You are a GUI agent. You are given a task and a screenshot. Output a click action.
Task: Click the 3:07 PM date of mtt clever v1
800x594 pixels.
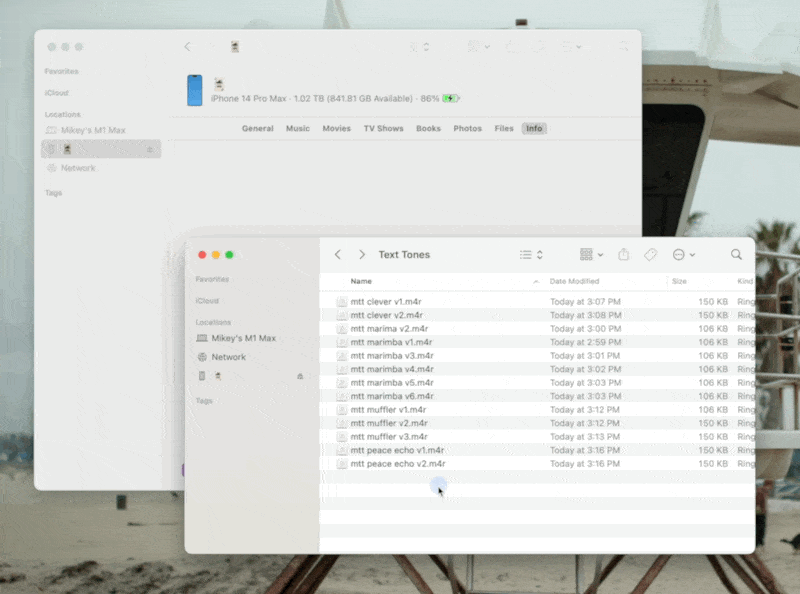tap(585, 302)
